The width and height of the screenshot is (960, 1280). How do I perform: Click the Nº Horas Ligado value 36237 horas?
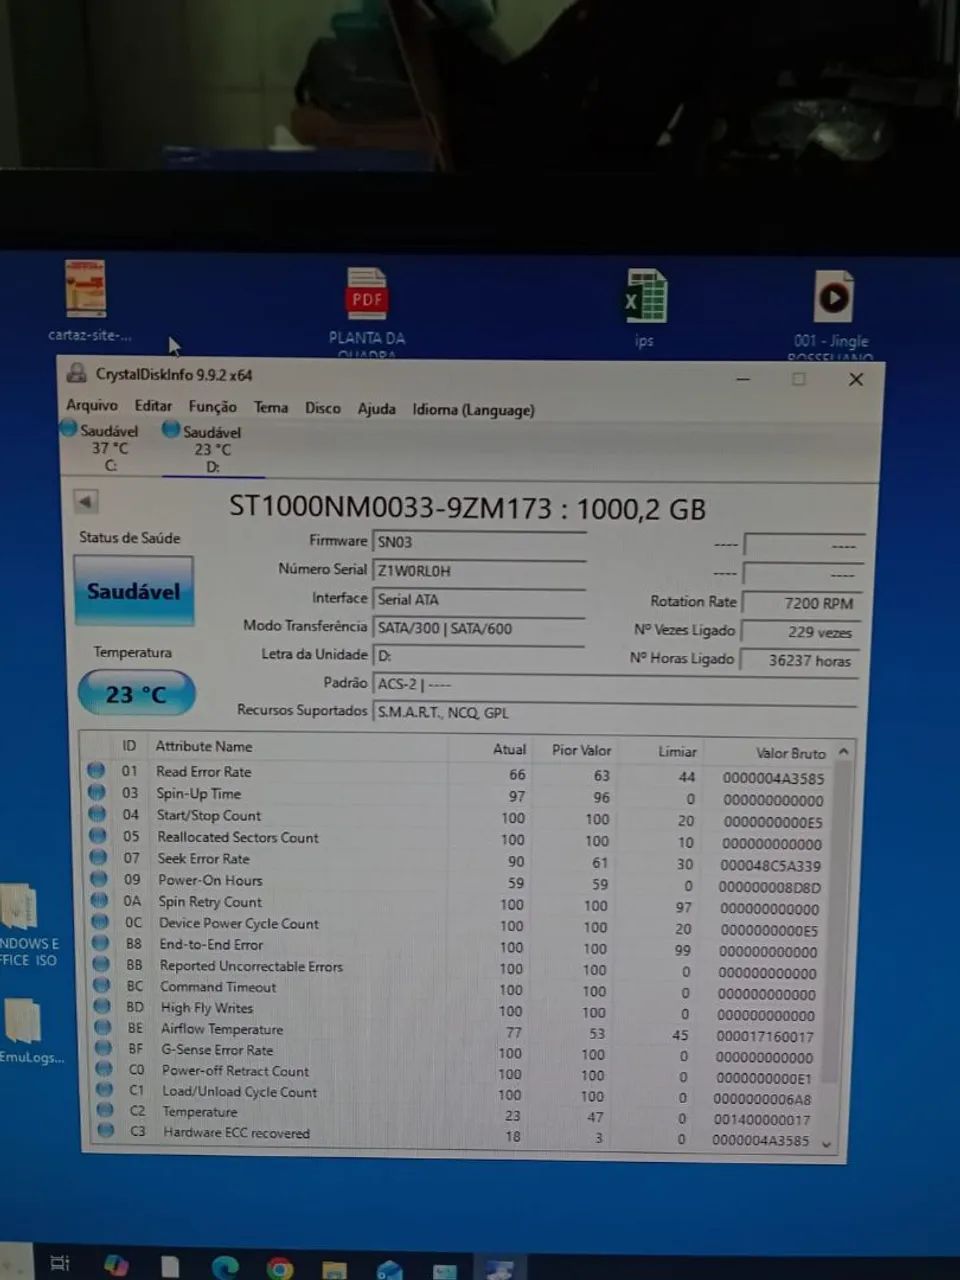[799, 660]
